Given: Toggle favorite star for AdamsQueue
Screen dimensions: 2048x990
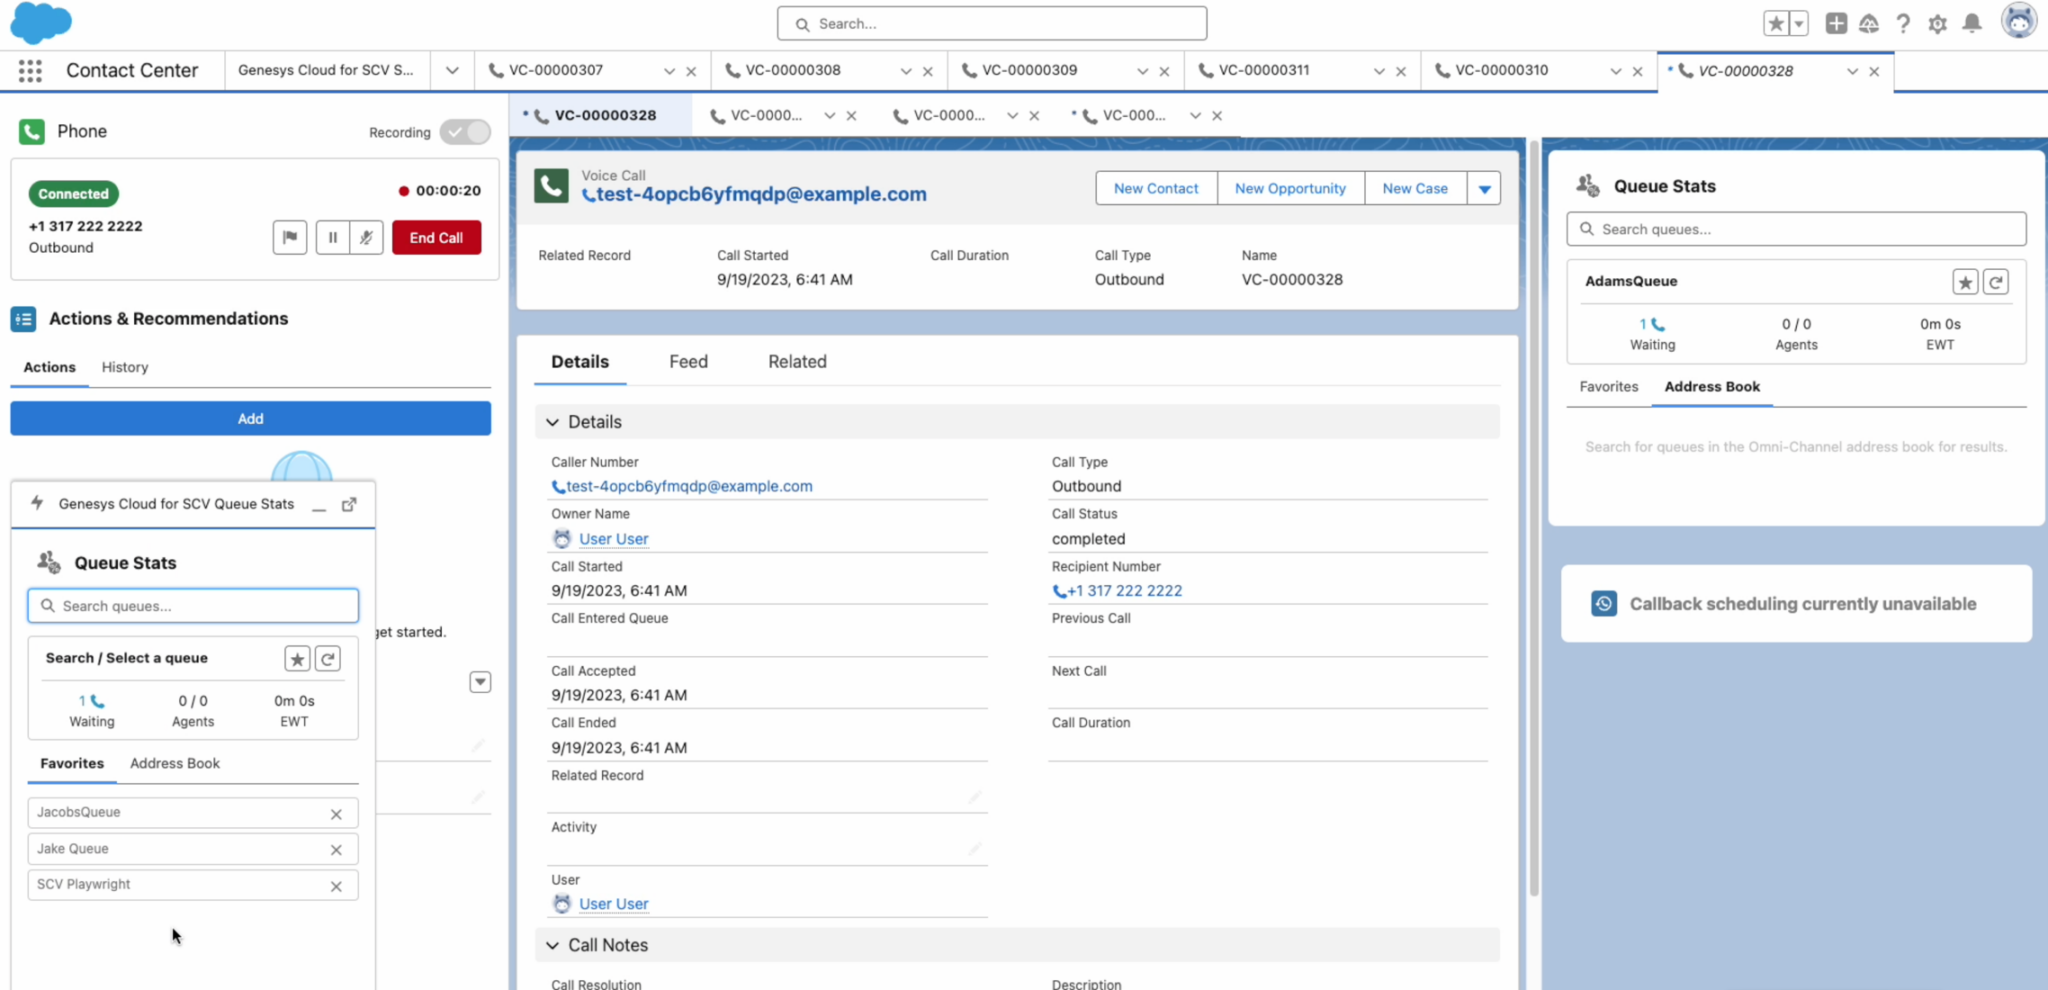Looking at the screenshot, I should coord(1964,281).
